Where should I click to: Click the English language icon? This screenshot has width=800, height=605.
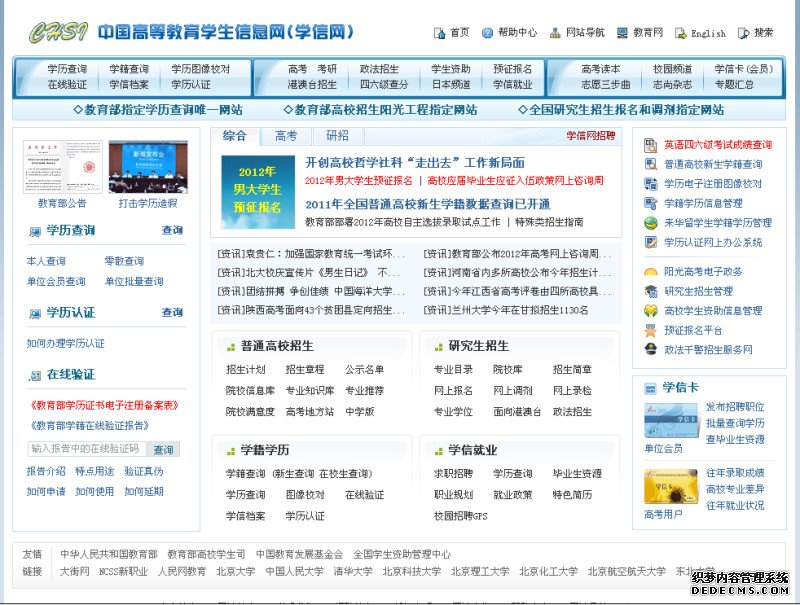pos(681,33)
